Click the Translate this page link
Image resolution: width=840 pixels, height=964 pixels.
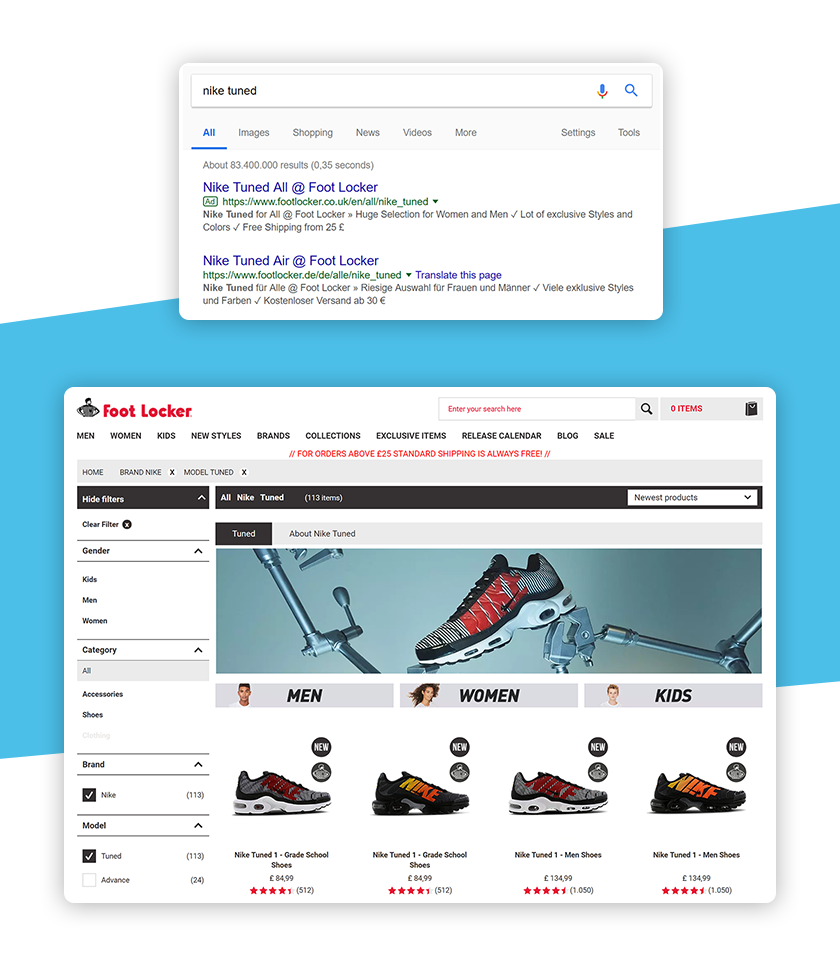[458, 275]
